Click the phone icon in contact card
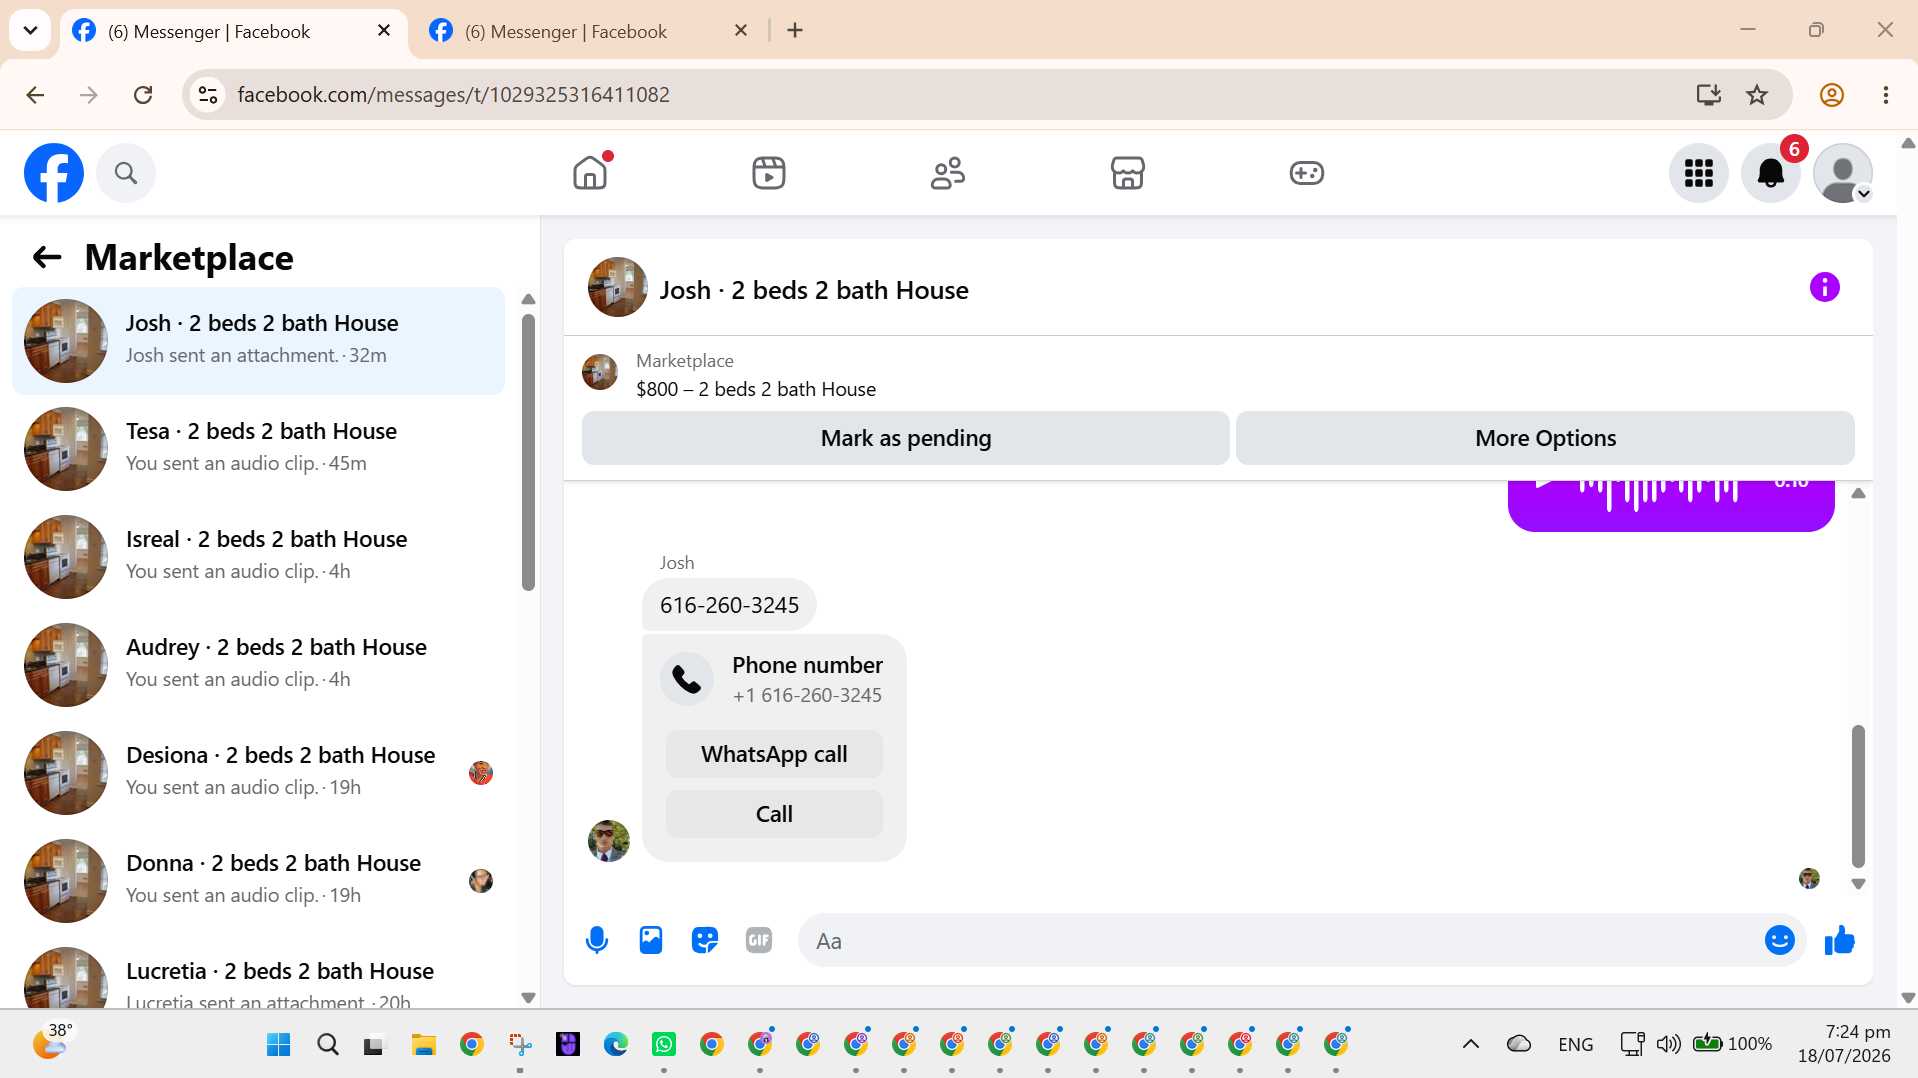Image resolution: width=1918 pixels, height=1078 pixels. 687,679
